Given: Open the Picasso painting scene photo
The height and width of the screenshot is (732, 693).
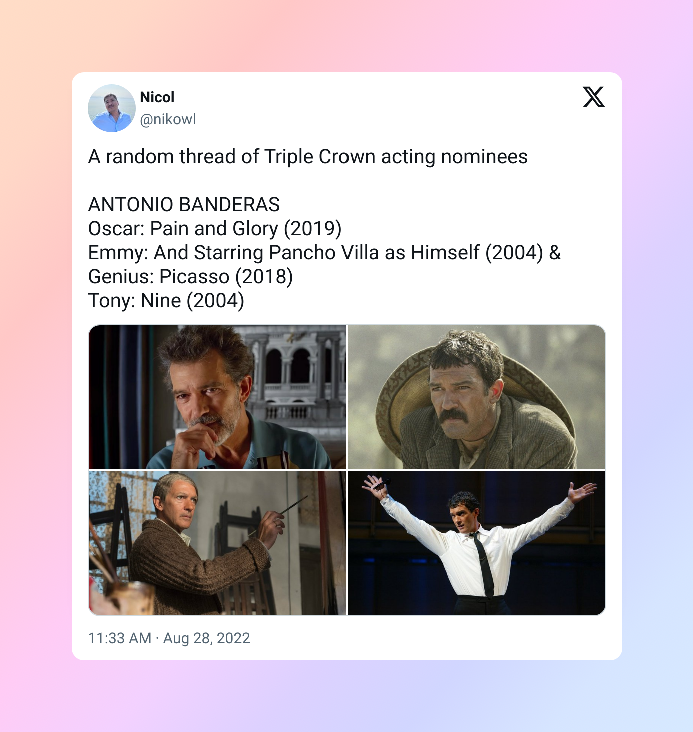Looking at the screenshot, I should (x=218, y=543).
